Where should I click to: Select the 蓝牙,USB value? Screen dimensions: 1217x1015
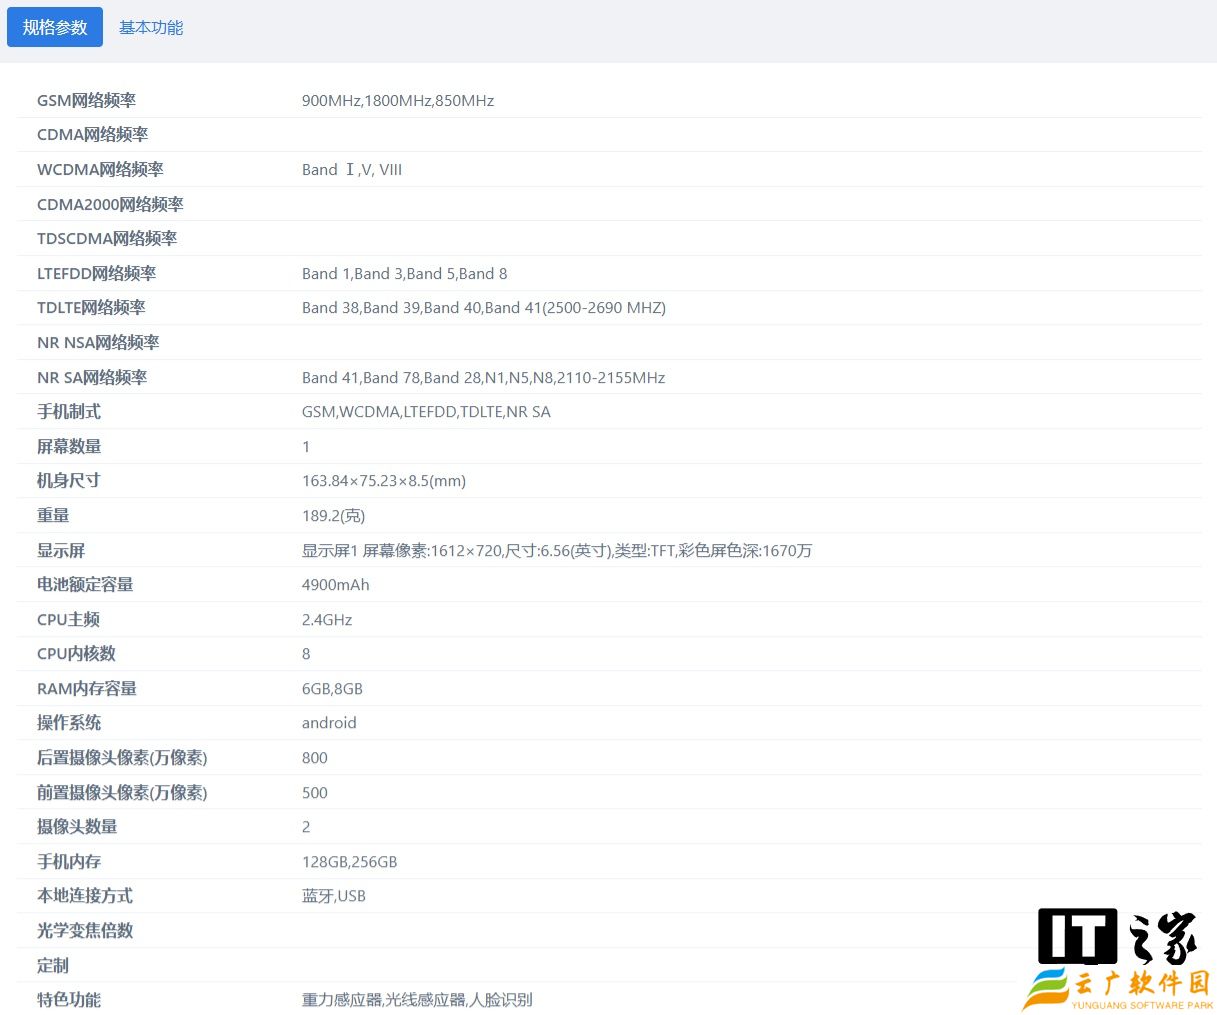click(334, 895)
